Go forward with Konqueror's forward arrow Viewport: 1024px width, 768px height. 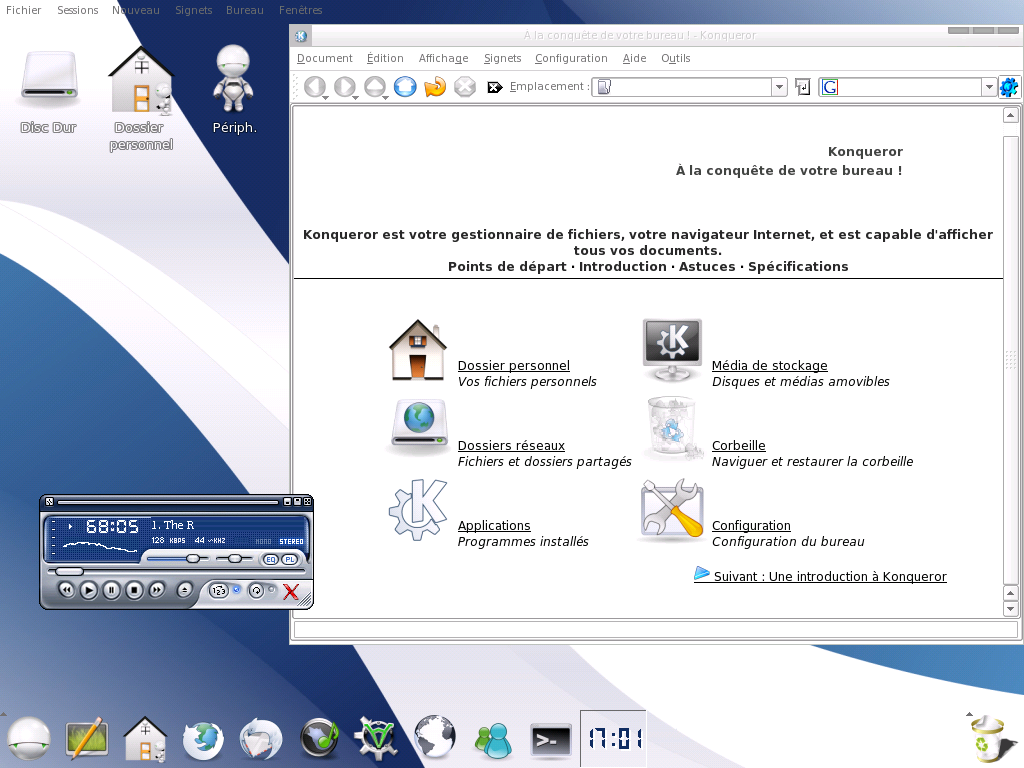pyautogui.click(x=345, y=86)
